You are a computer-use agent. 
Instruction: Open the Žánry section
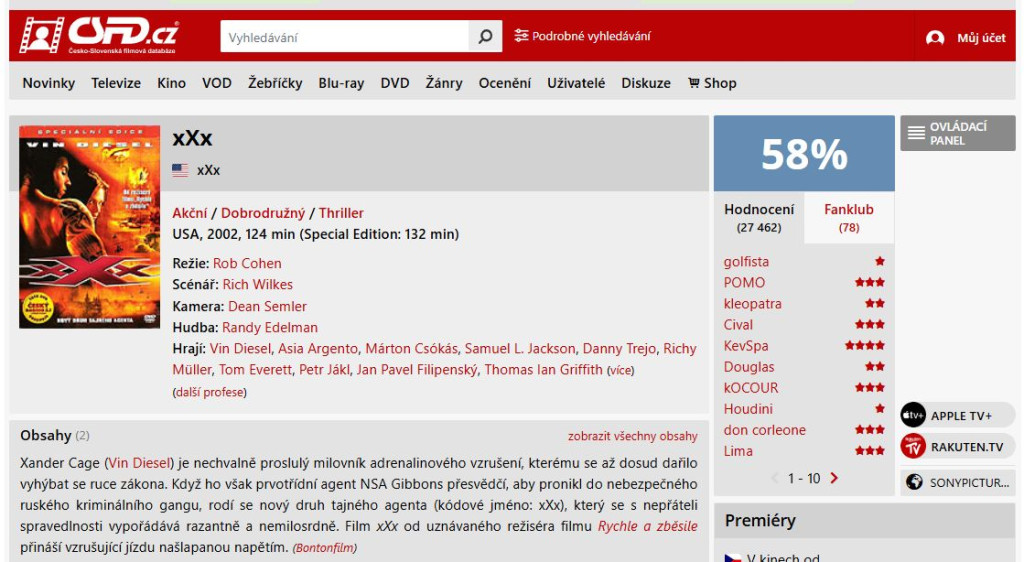(x=444, y=83)
